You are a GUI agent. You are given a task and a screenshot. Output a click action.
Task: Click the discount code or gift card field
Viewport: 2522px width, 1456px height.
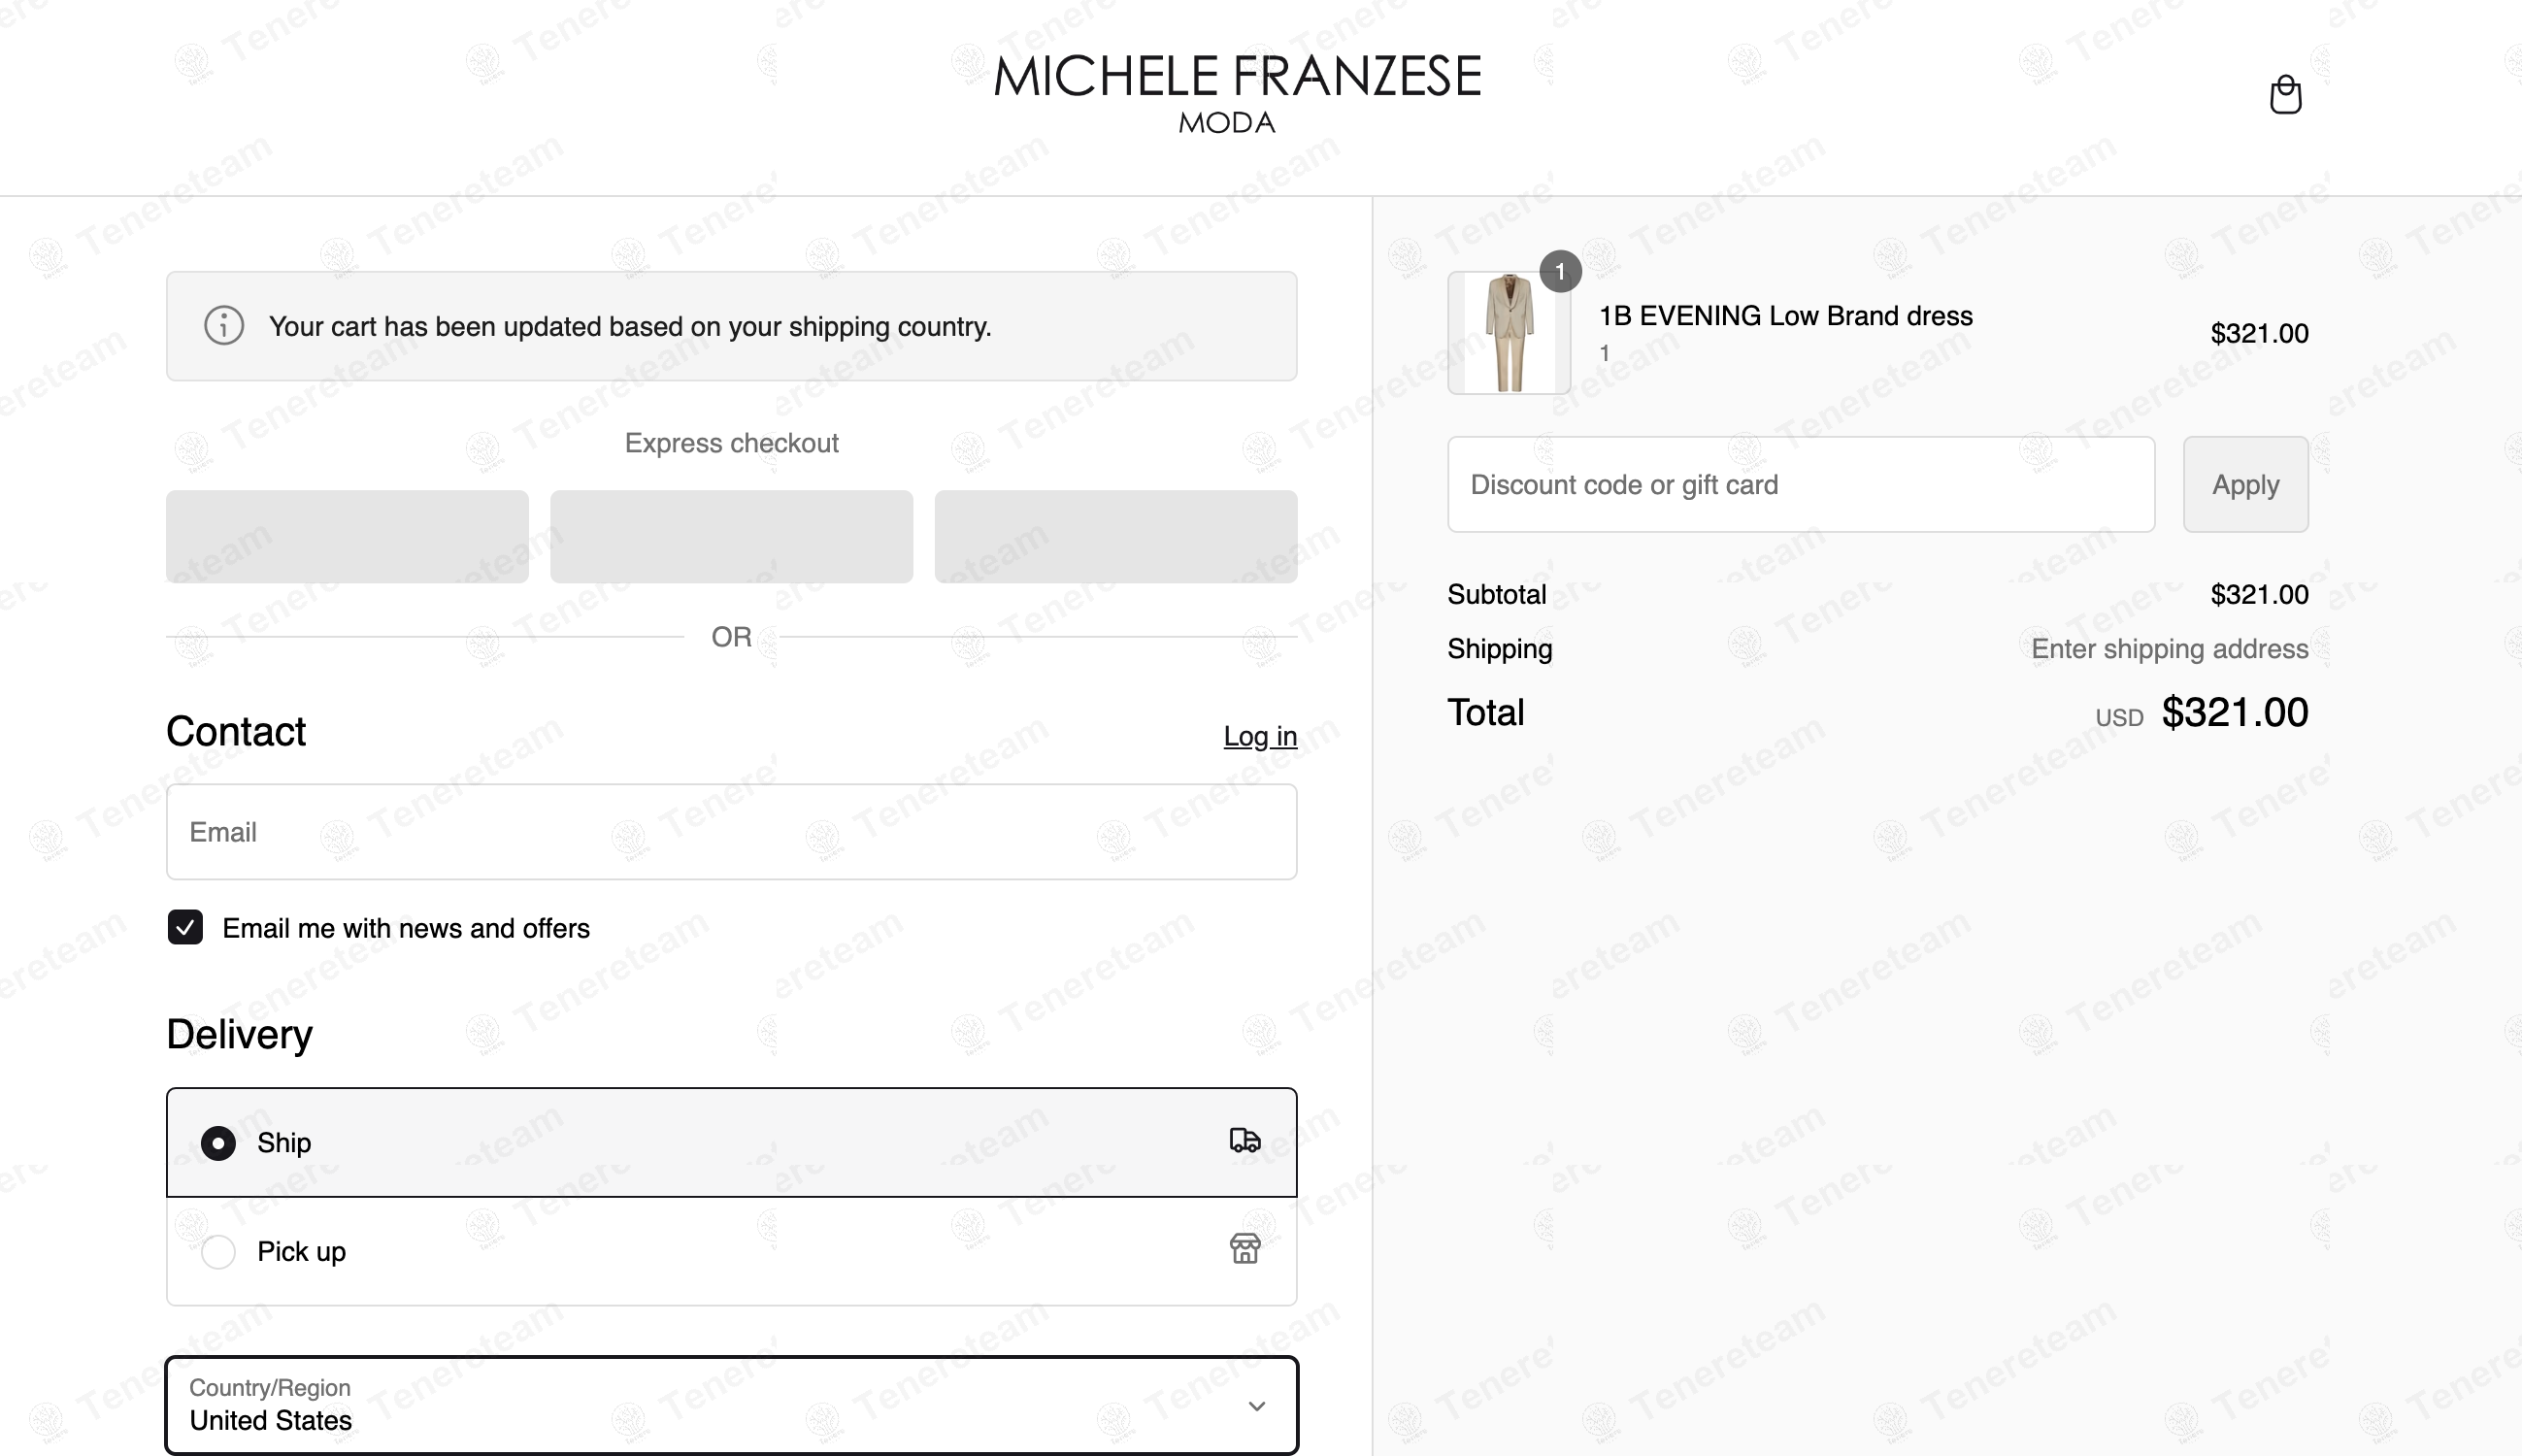[1800, 484]
